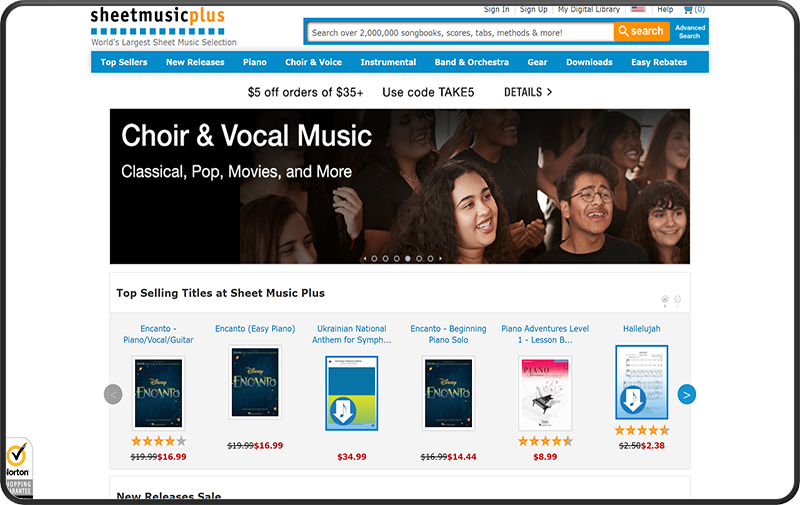This screenshot has height=505, width=800.
Task: Click top sellers carousel next arrow
Action: pos(687,394)
